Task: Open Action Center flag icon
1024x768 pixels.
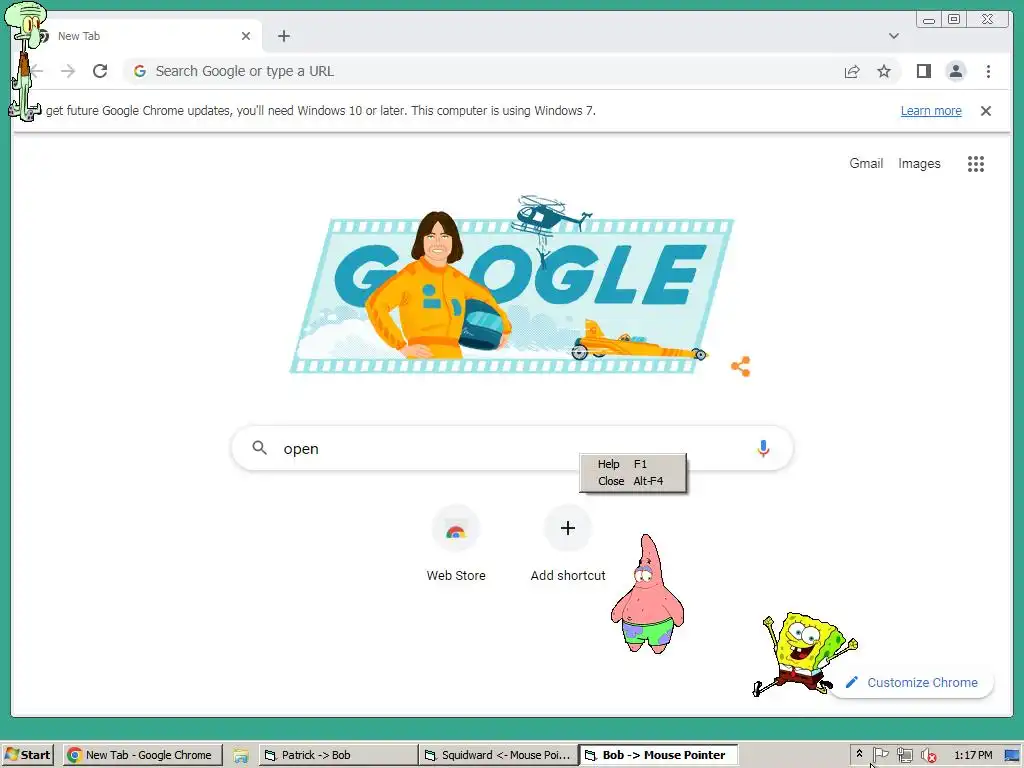Action: coord(880,755)
